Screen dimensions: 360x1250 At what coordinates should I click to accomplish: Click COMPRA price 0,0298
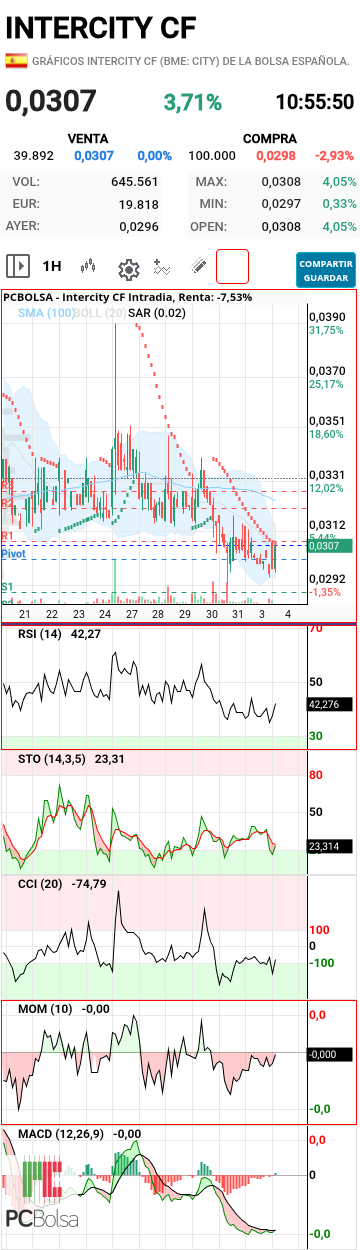276,156
